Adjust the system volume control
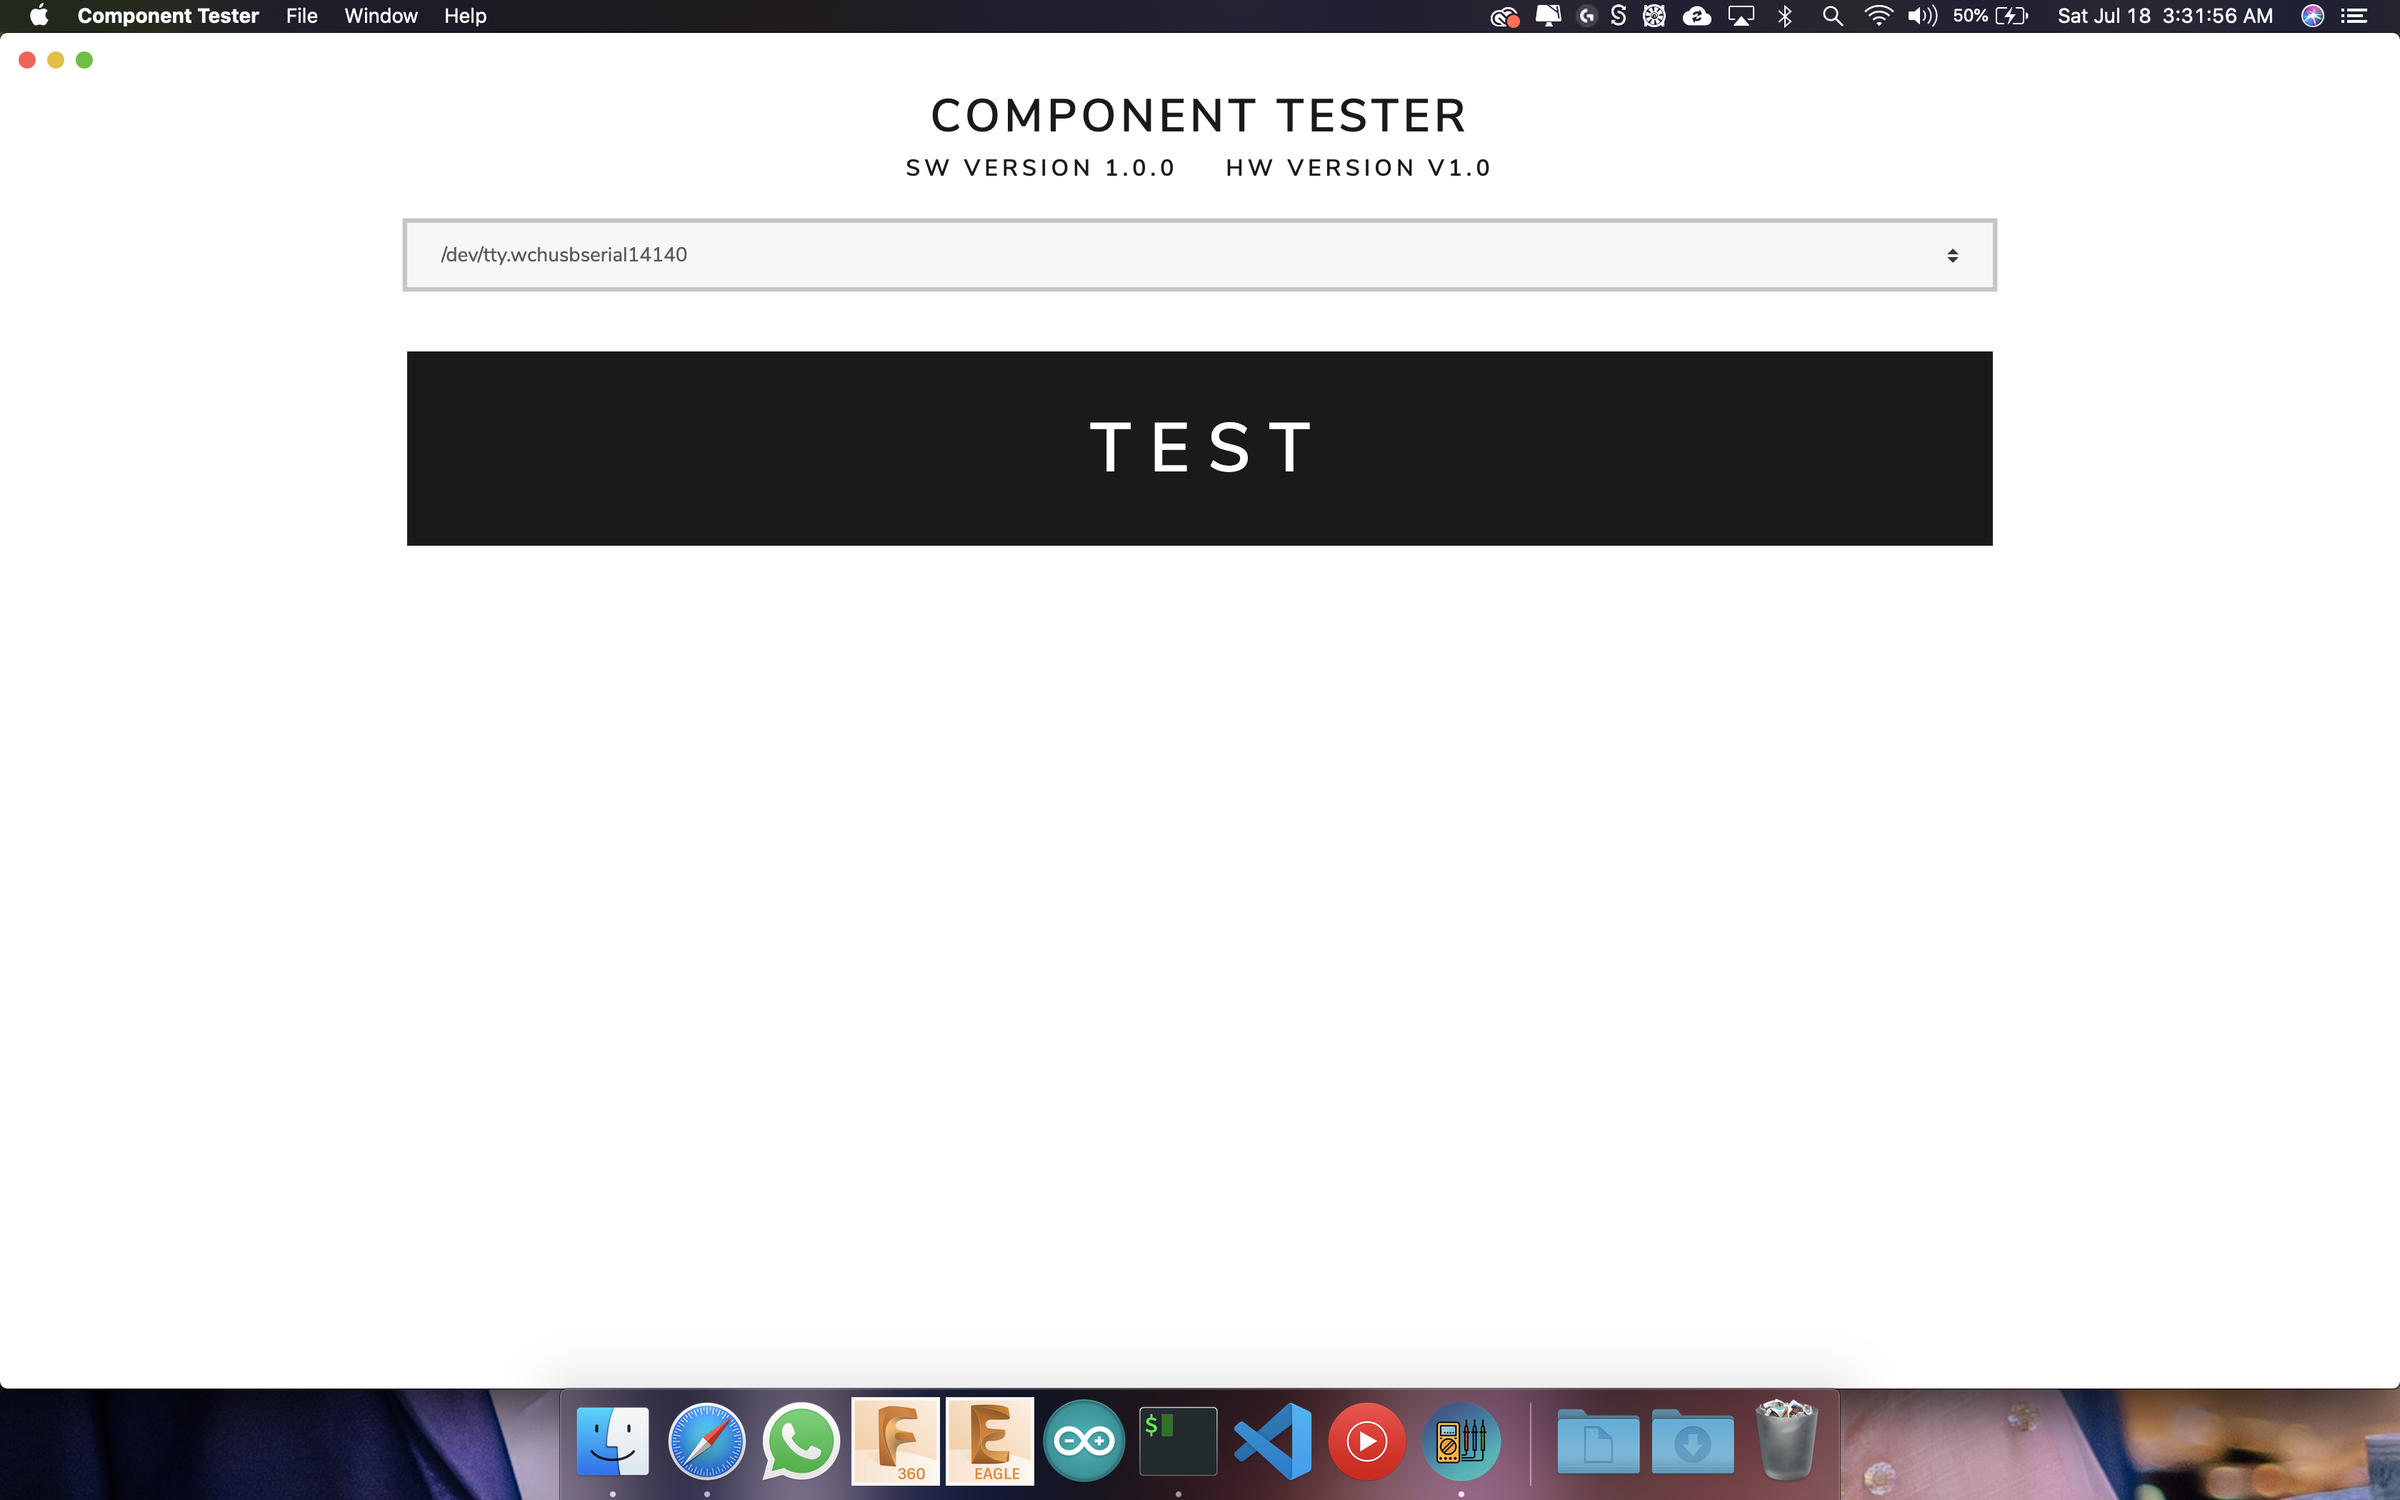2400x1500 pixels. point(1921,15)
